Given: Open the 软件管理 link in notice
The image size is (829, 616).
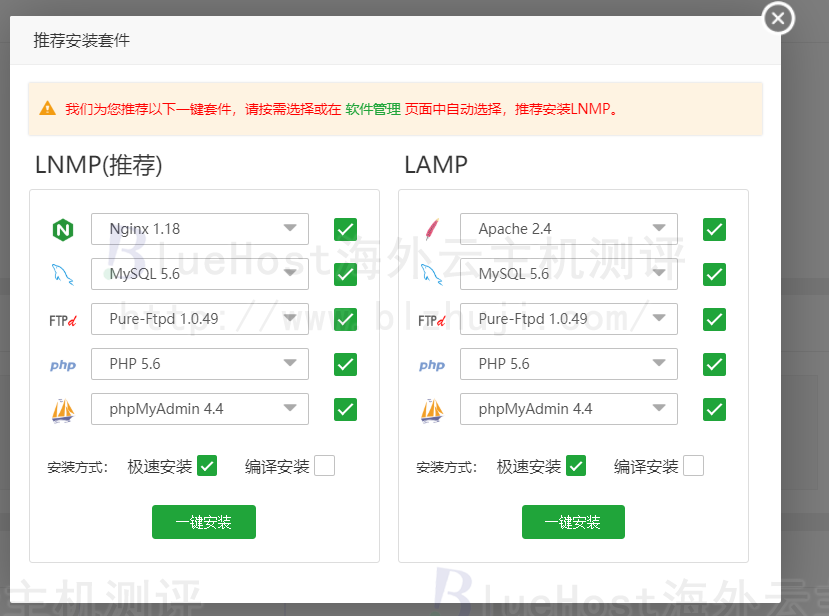Looking at the screenshot, I should coord(373,109).
